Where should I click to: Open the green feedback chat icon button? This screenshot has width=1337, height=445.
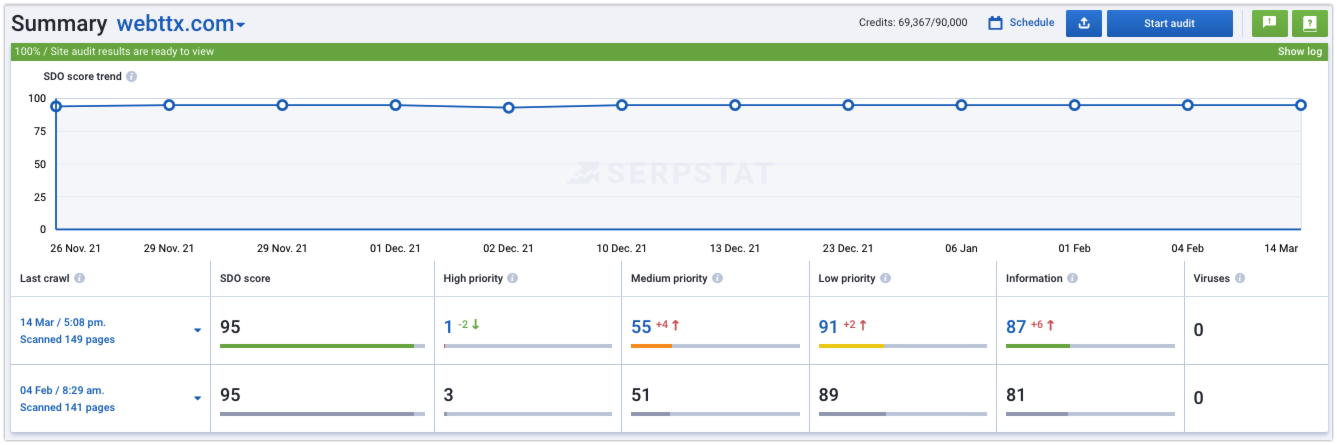(x=1270, y=23)
